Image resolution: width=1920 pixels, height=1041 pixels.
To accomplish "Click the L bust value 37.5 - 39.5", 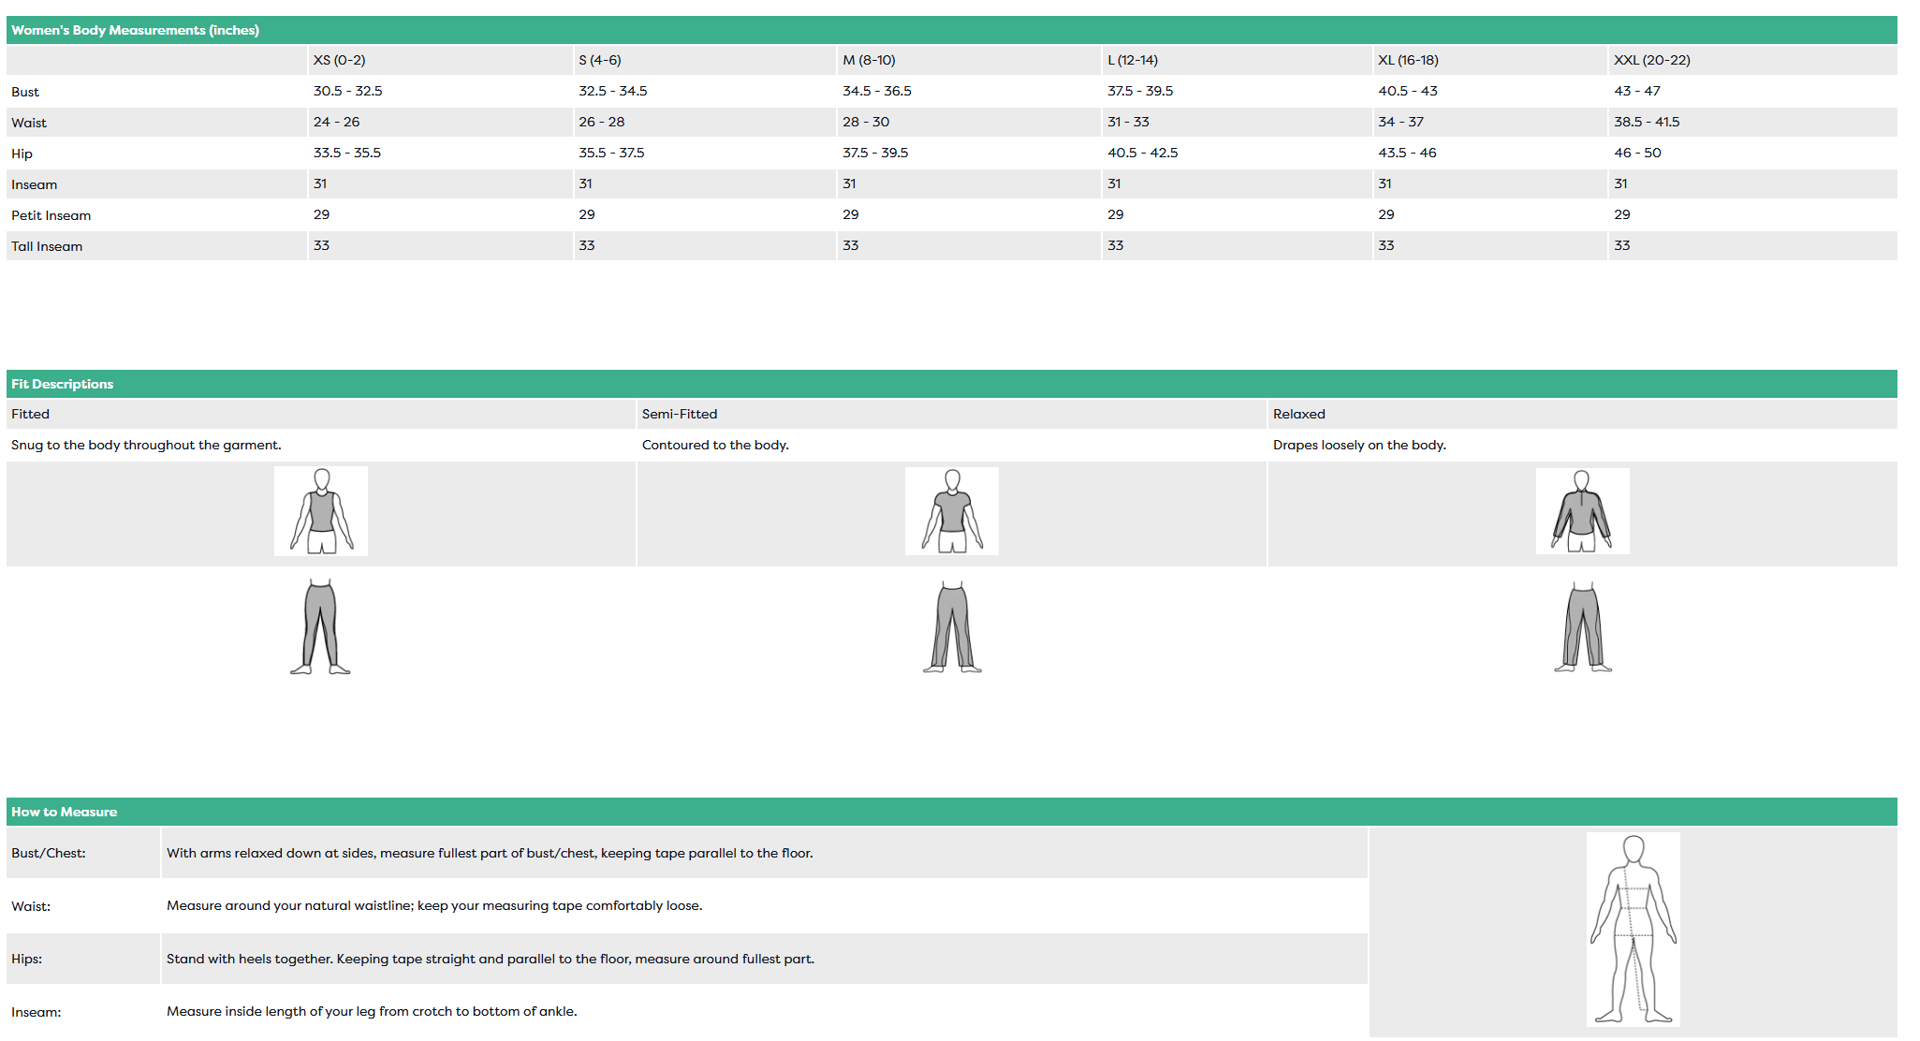I will pyautogui.click(x=1139, y=91).
